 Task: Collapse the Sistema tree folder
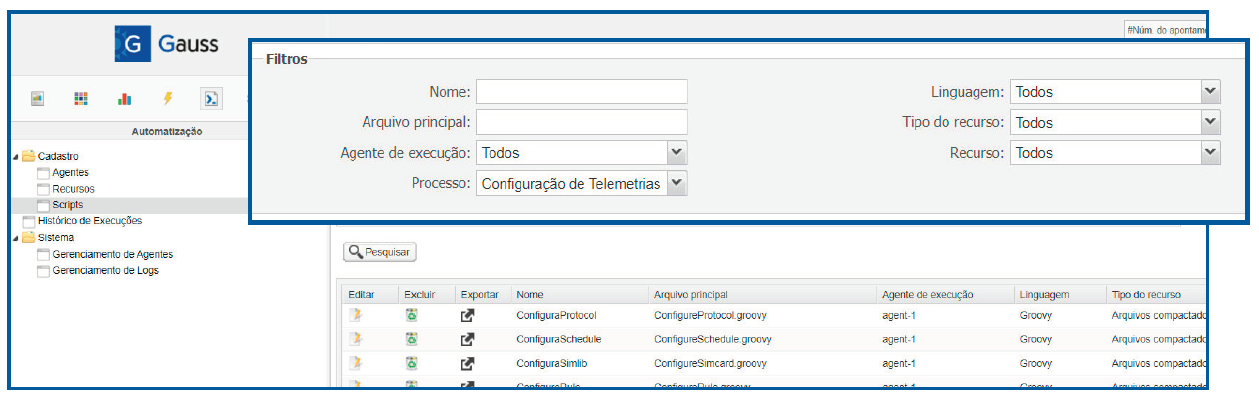point(16,238)
